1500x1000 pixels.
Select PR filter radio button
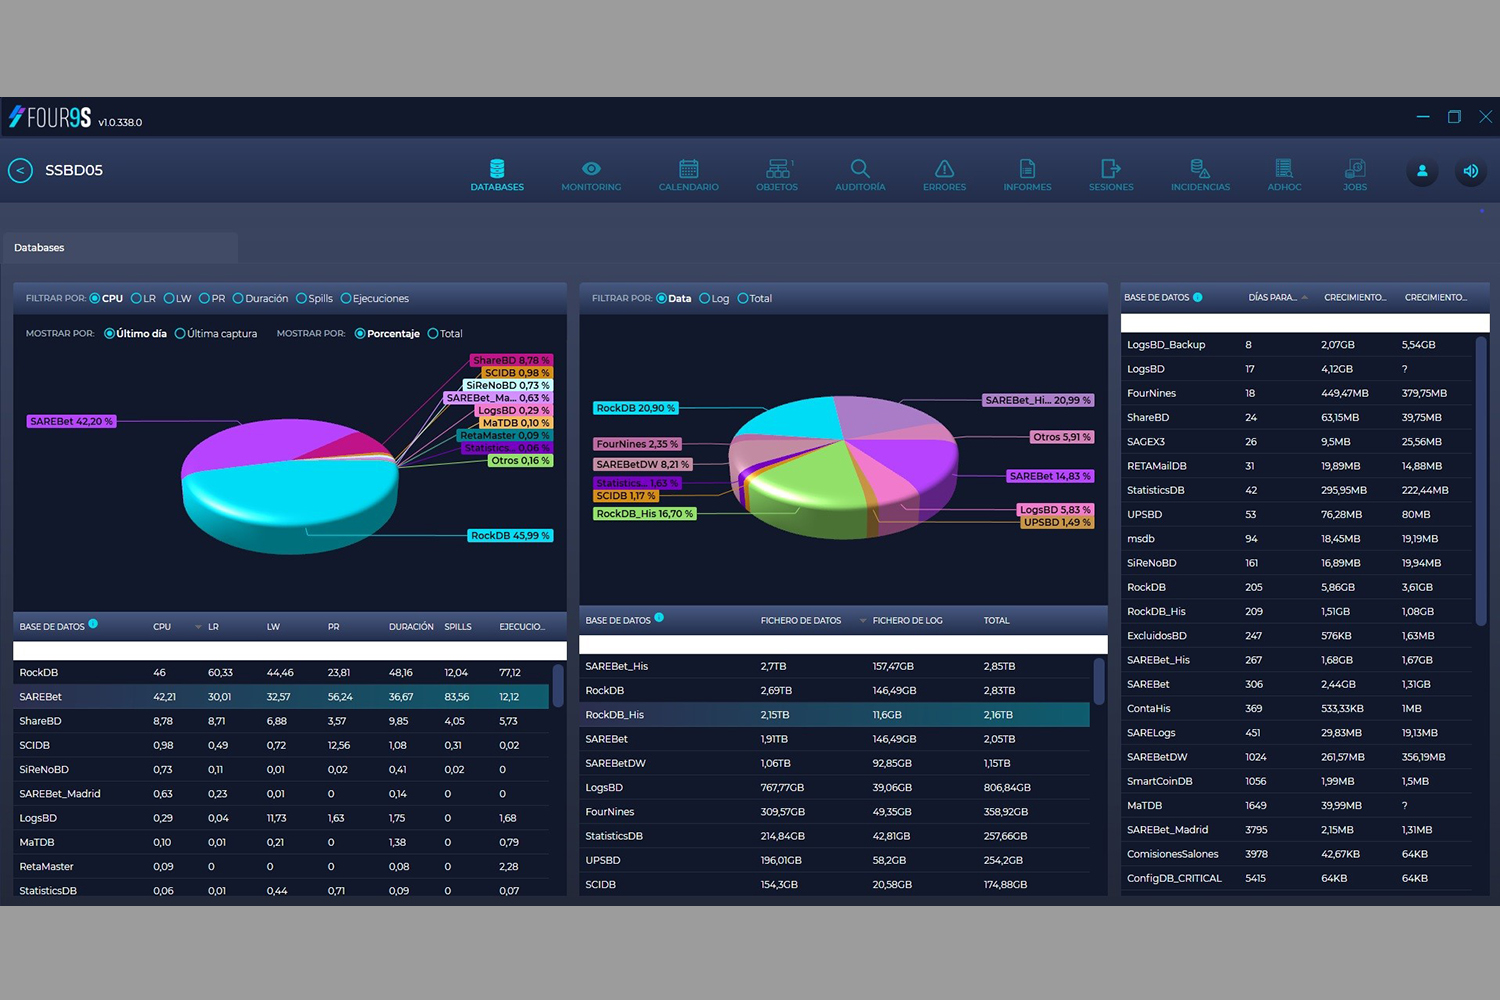coord(204,298)
